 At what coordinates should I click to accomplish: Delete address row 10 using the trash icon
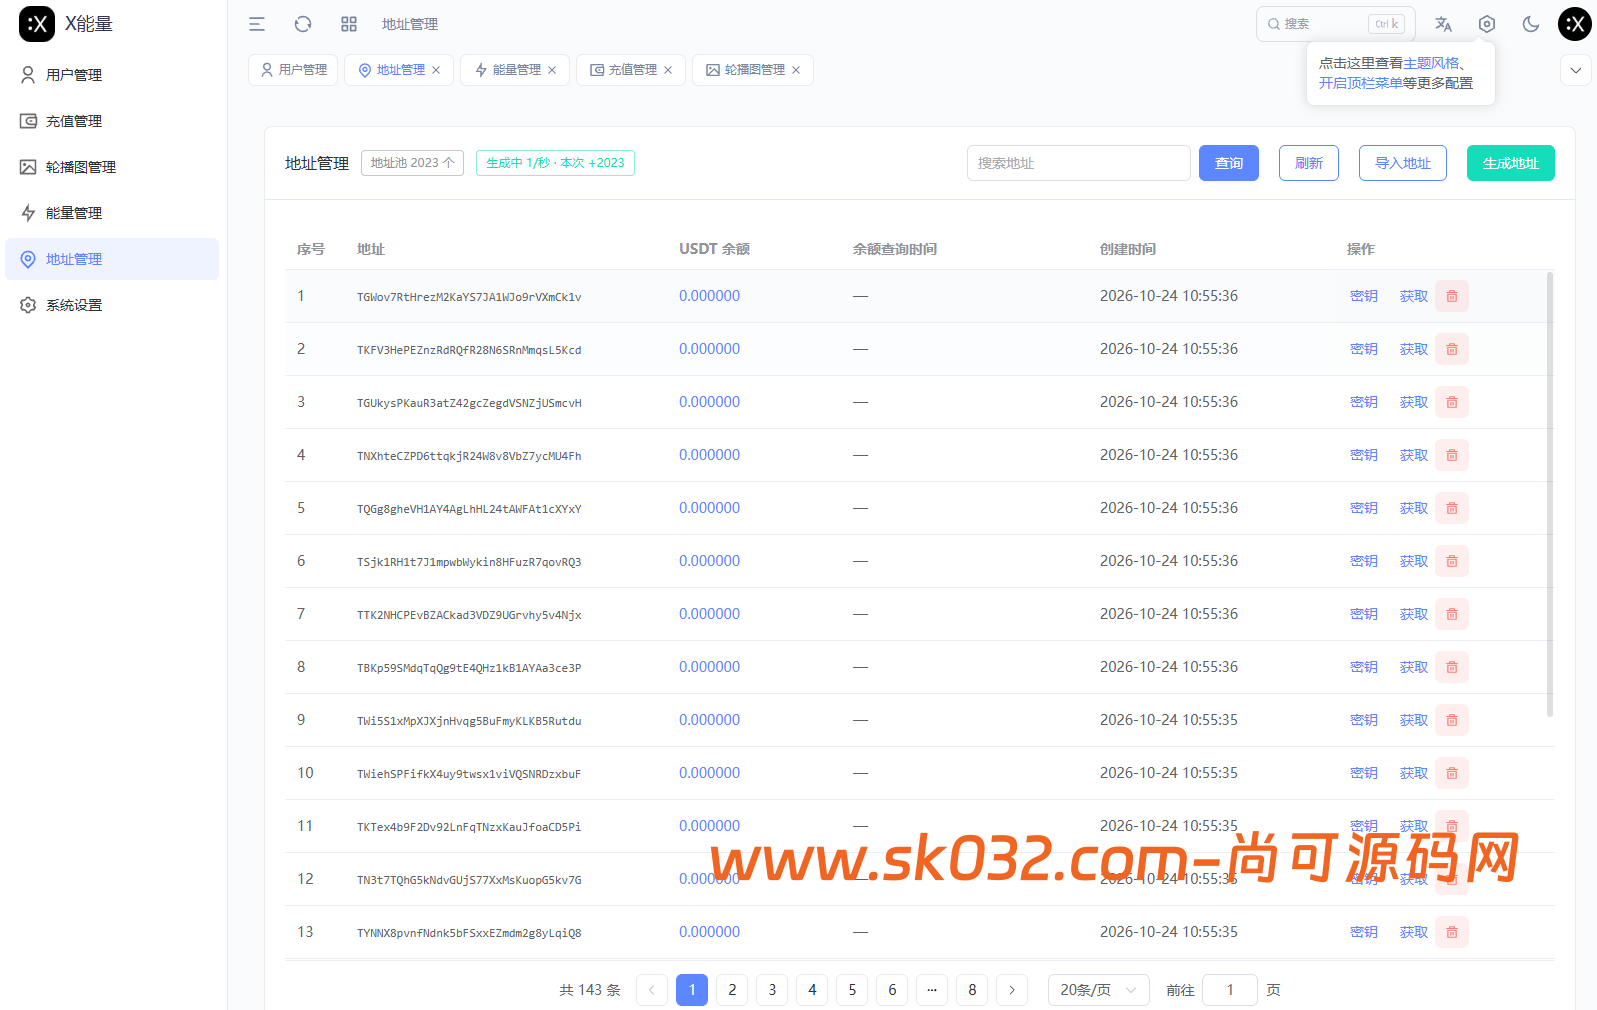tap(1452, 773)
